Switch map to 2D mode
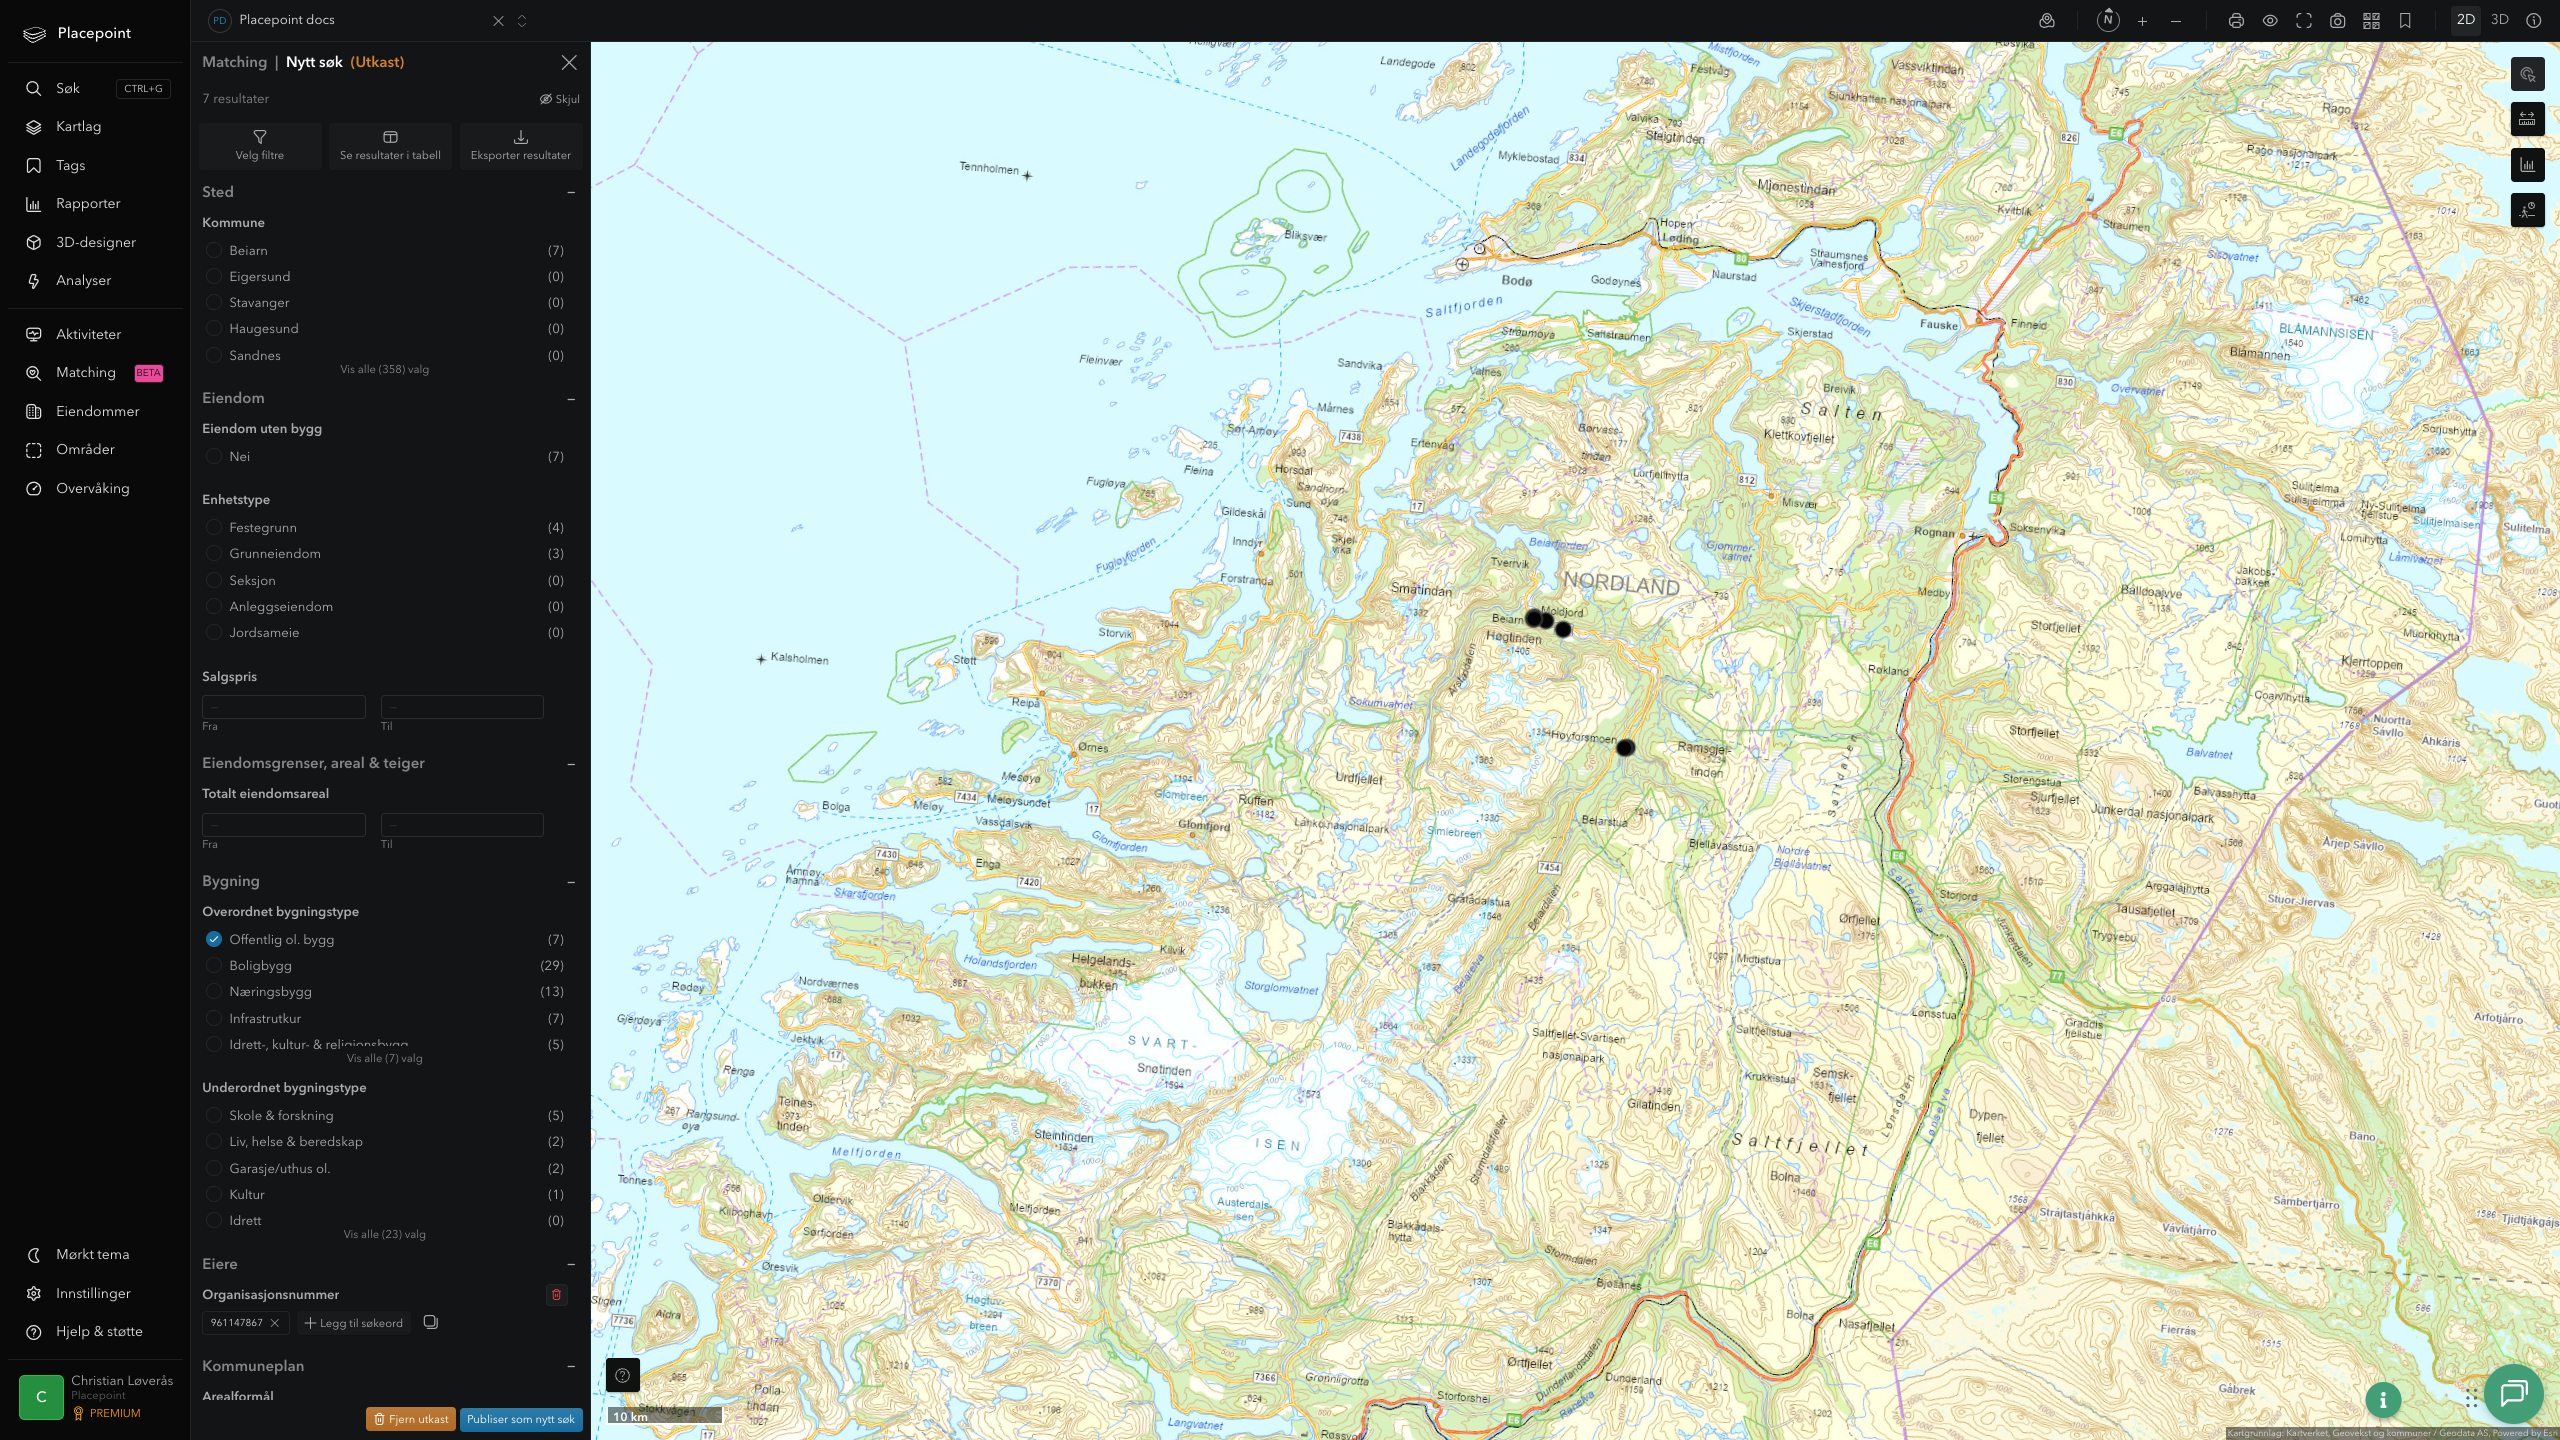Image resolution: width=2560 pixels, height=1440 pixels. point(2466,20)
